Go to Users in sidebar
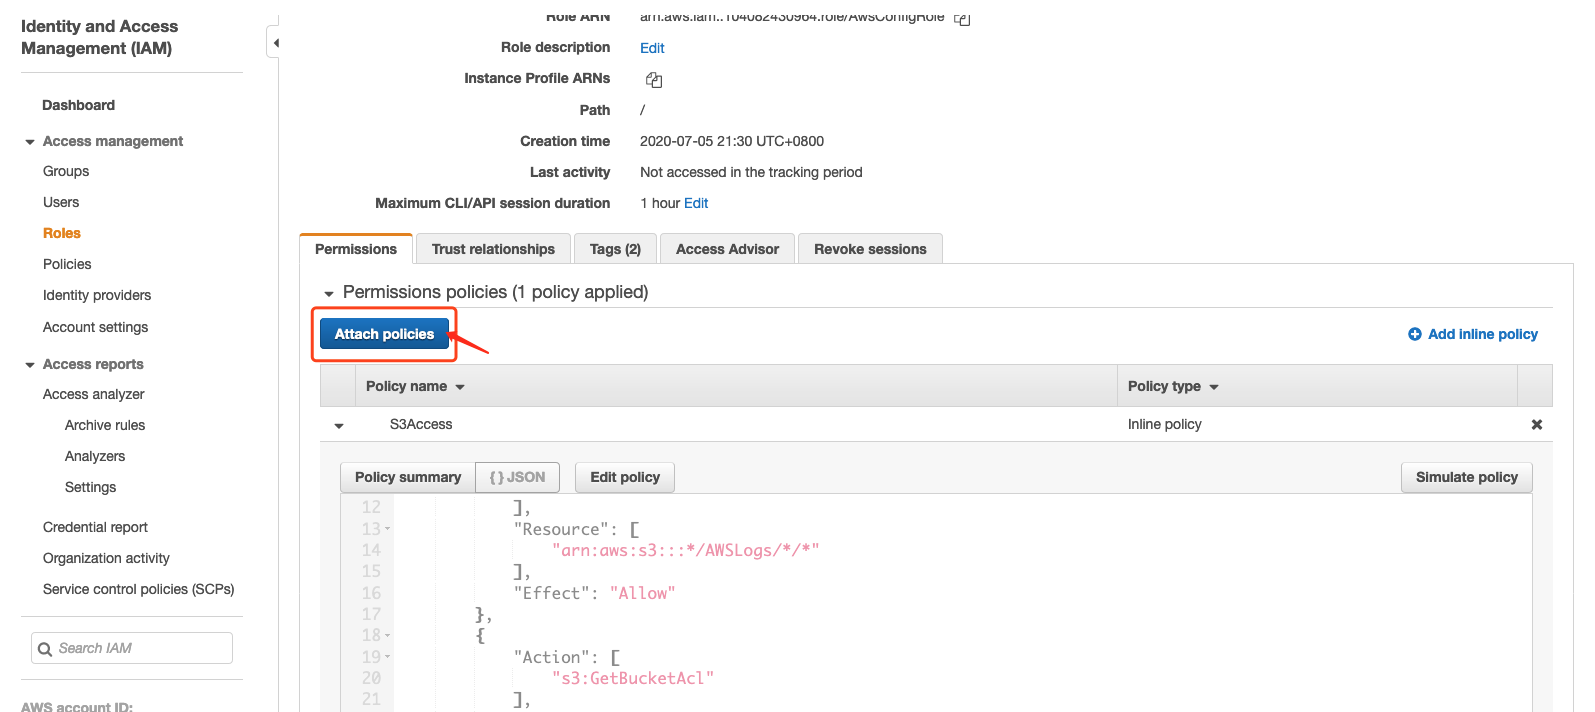 click(x=61, y=202)
